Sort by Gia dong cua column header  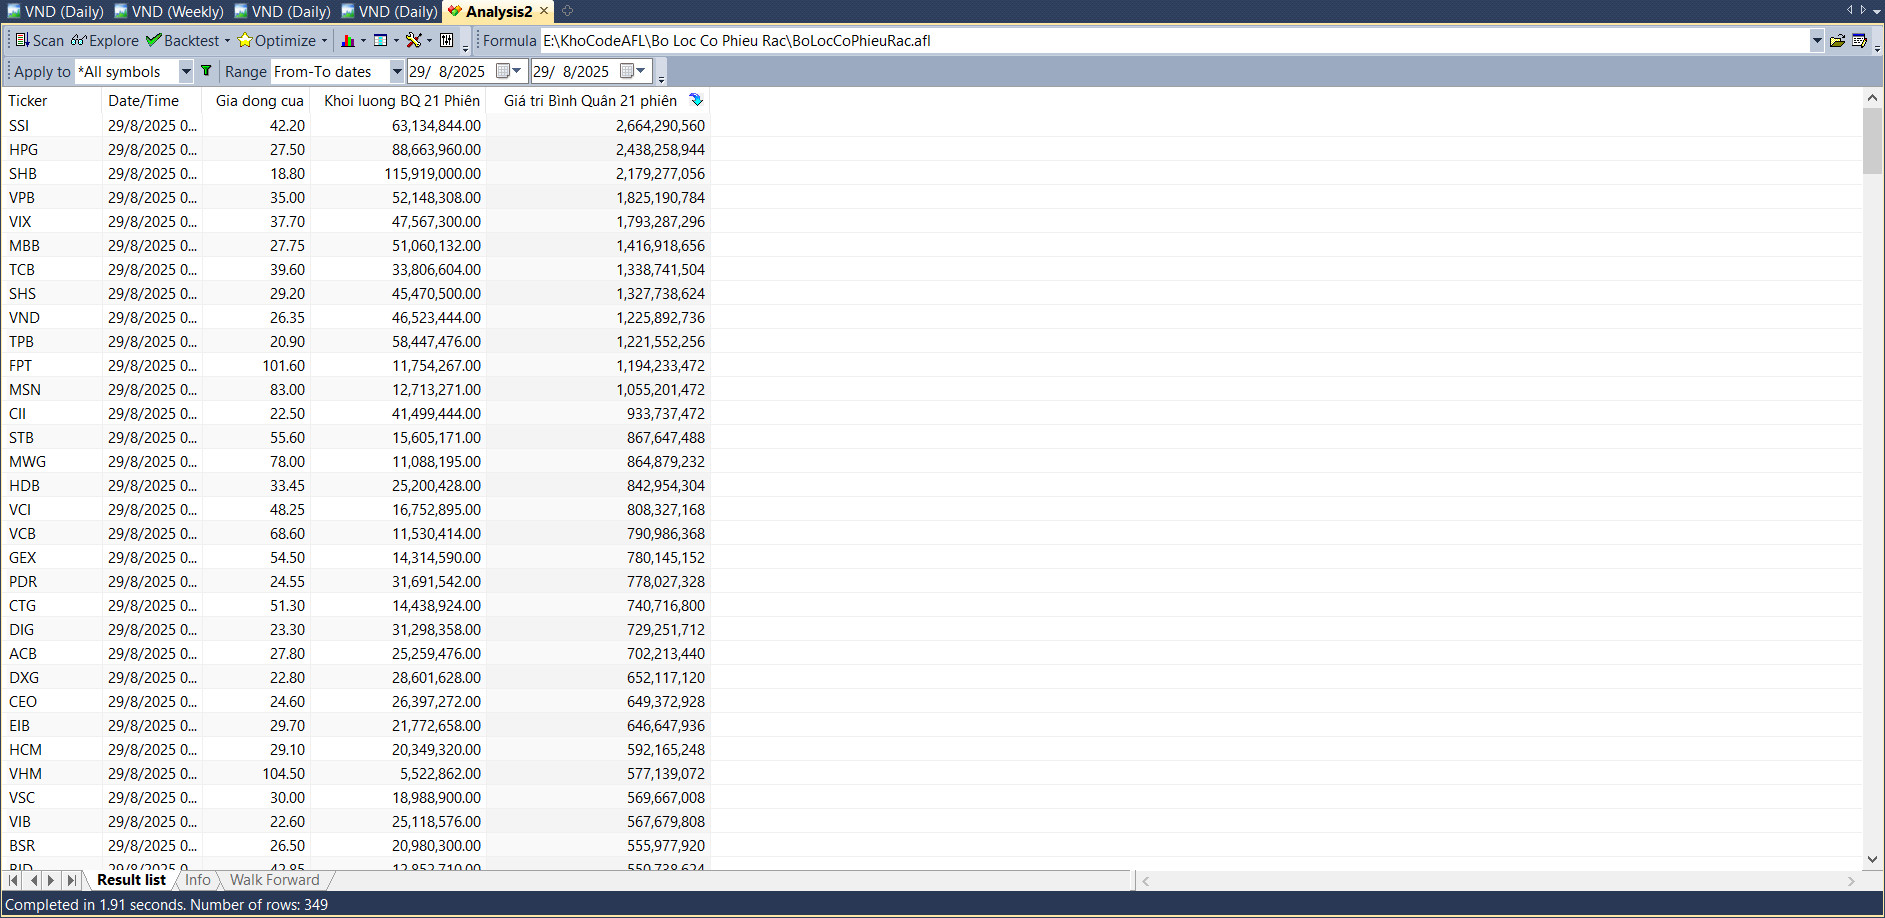coord(259,101)
